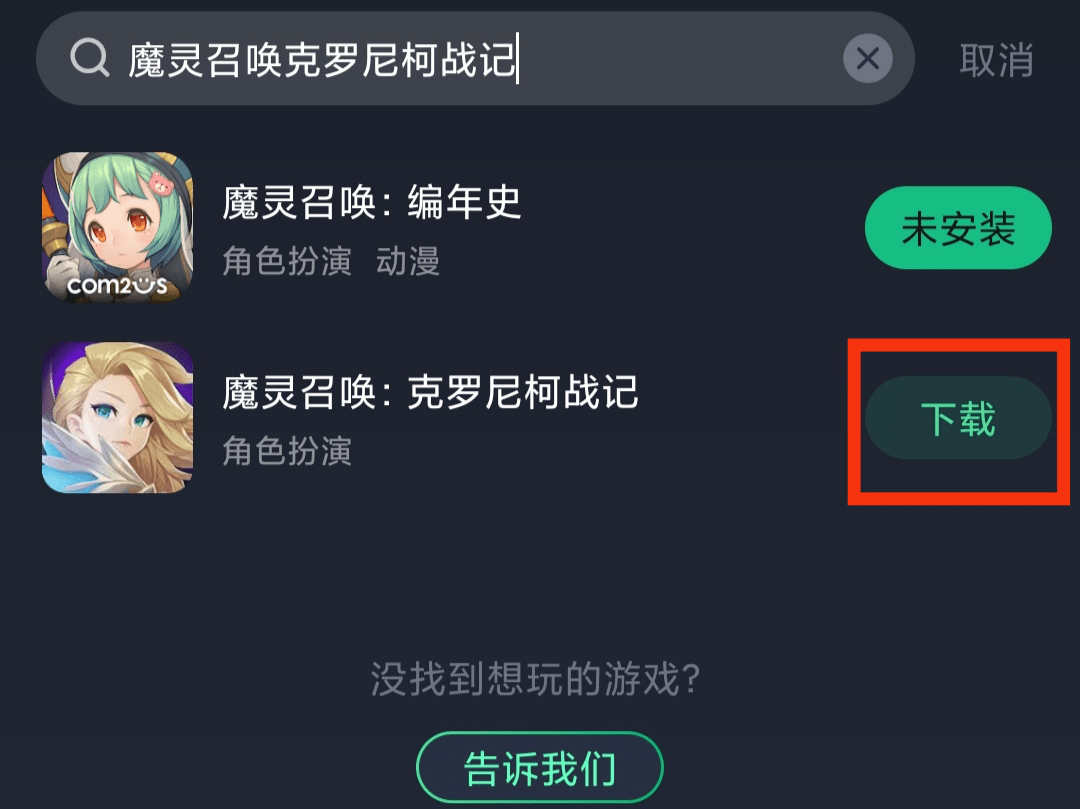Select the 魔灵召唤: 克罗尼柯战记 title
The height and width of the screenshot is (809, 1080).
pos(430,392)
